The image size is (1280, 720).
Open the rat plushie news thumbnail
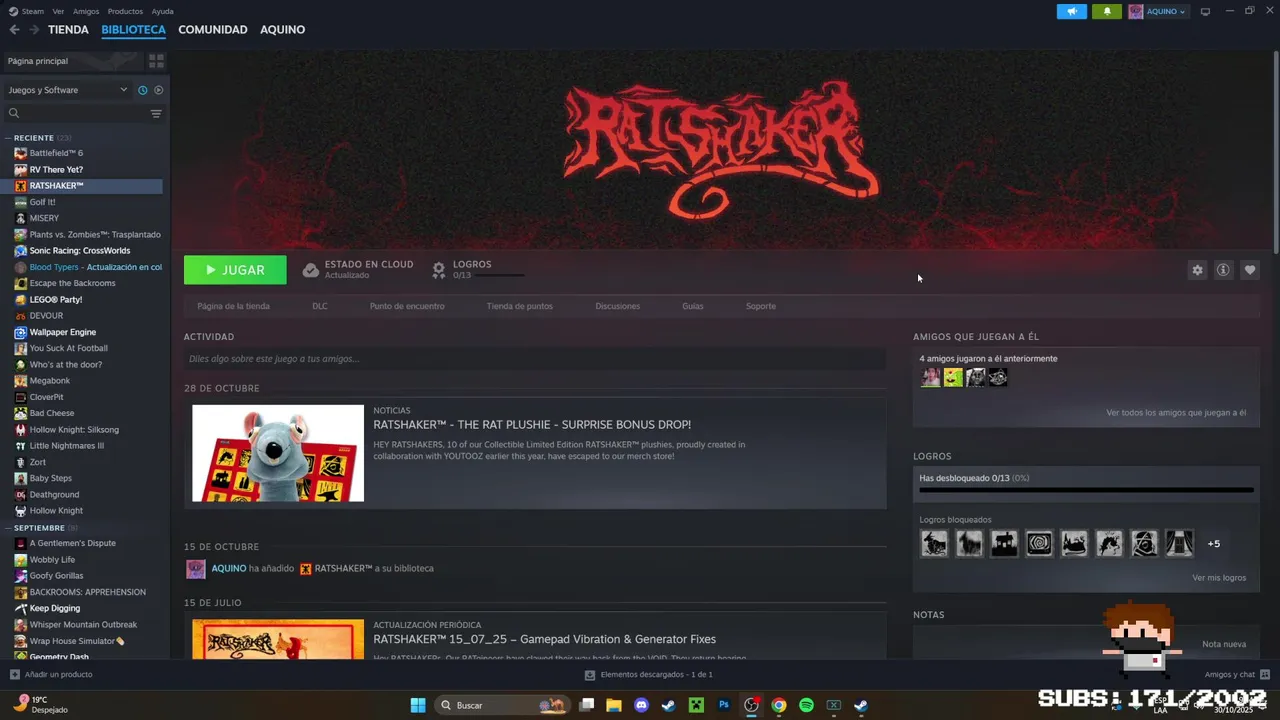click(x=278, y=453)
